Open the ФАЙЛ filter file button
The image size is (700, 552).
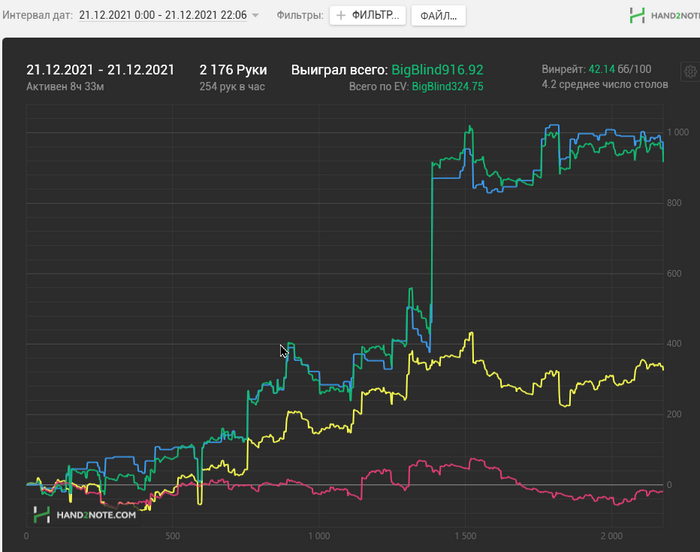[438, 16]
